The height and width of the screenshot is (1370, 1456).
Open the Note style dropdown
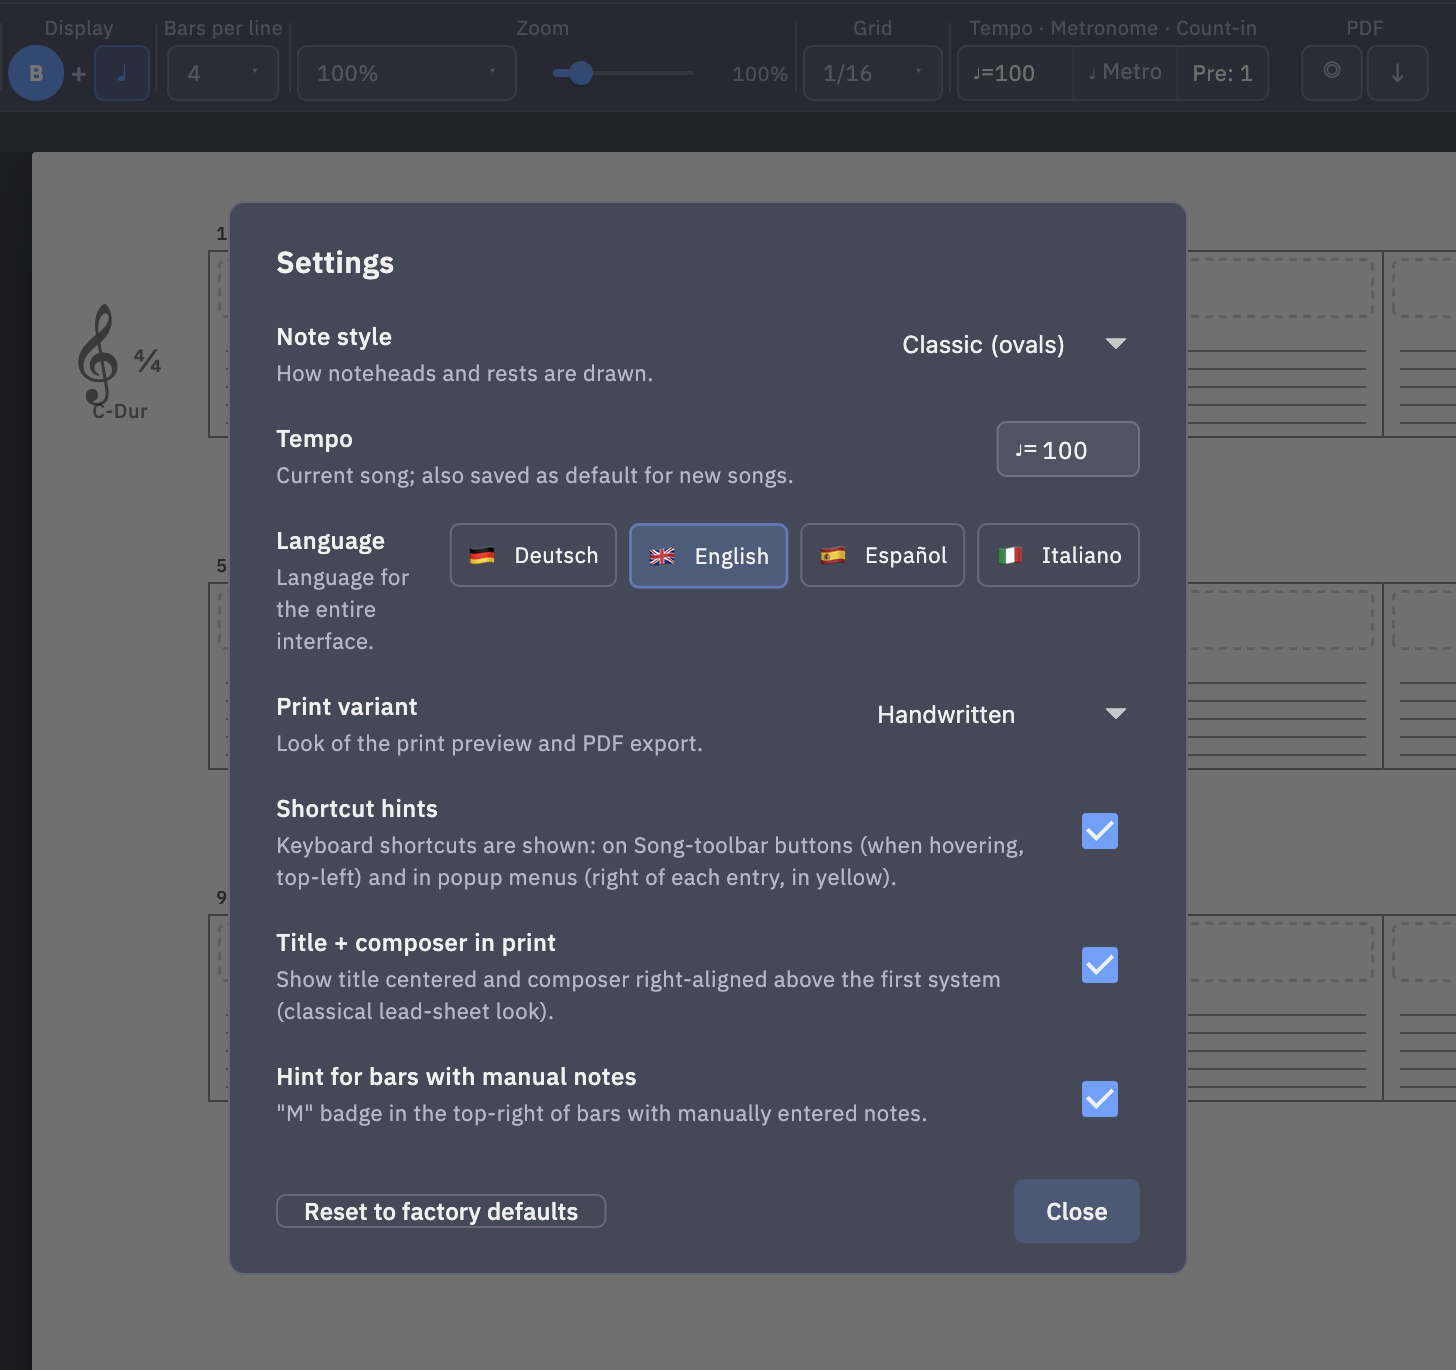[x=1014, y=344]
